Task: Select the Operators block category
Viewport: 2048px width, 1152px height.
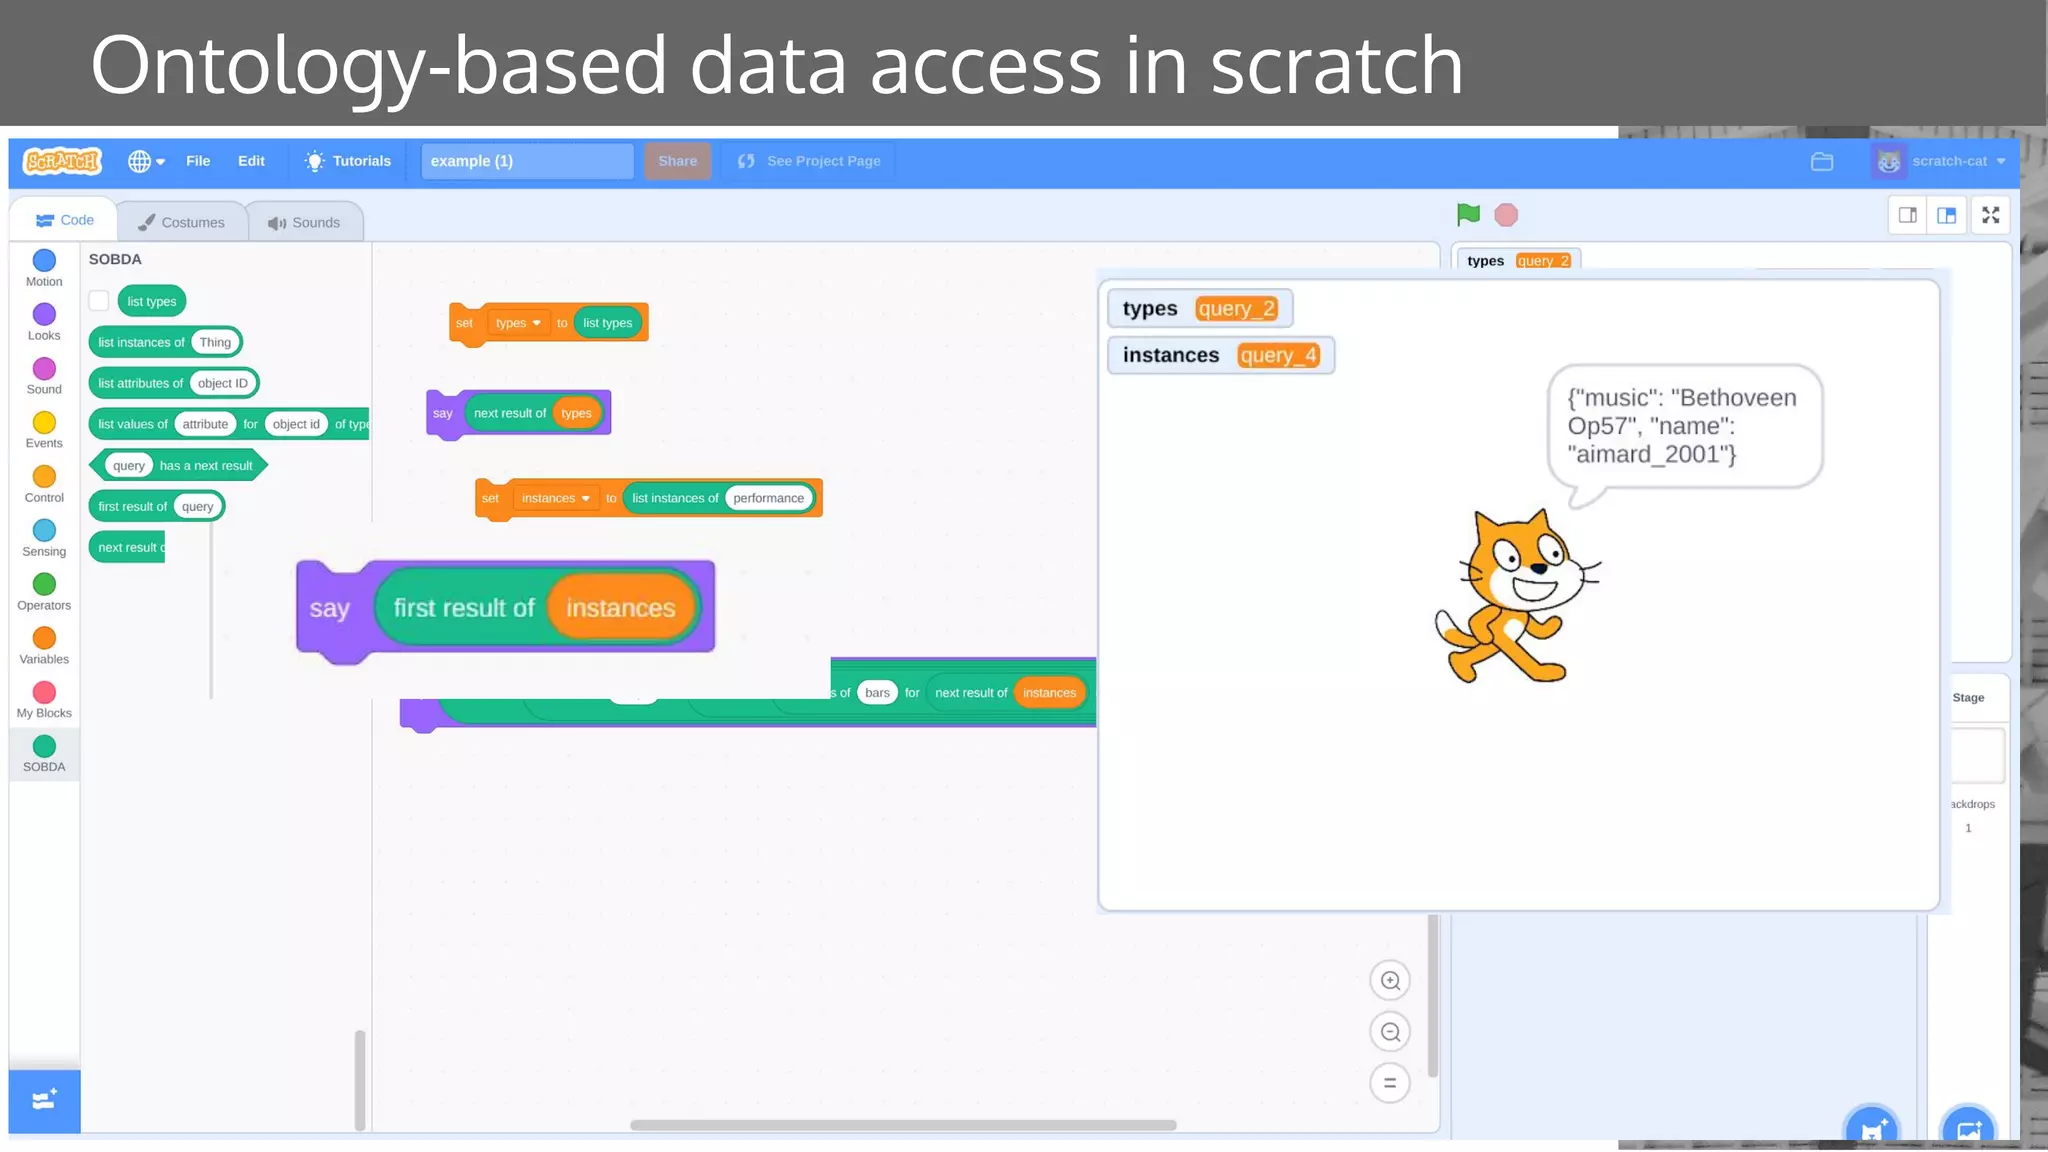Action: coord(44,592)
